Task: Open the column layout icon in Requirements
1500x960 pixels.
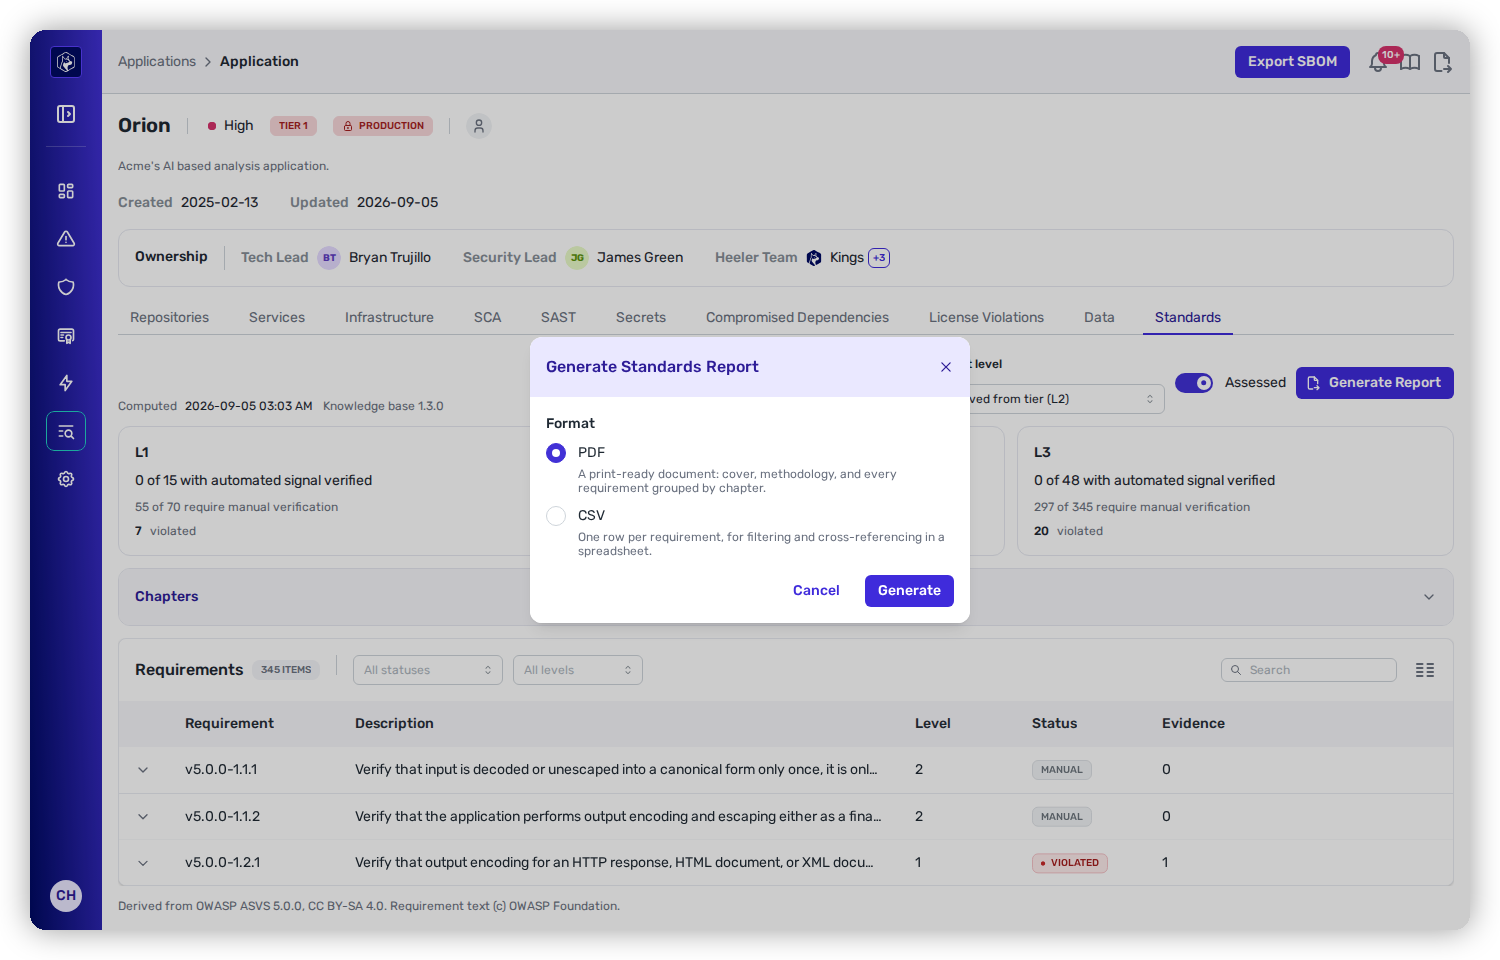Action: 1425,670
